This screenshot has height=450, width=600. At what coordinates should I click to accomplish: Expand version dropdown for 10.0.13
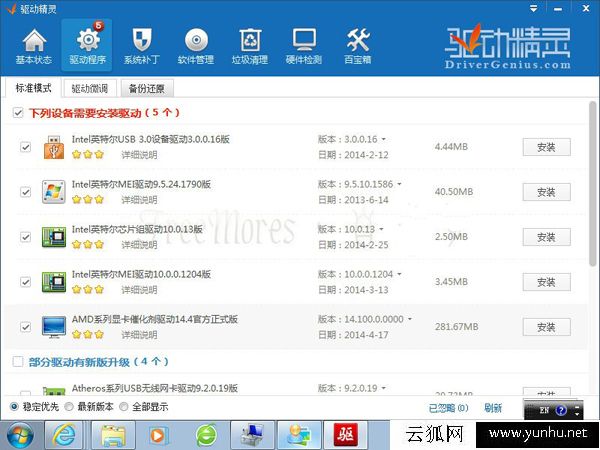point(381,229)
